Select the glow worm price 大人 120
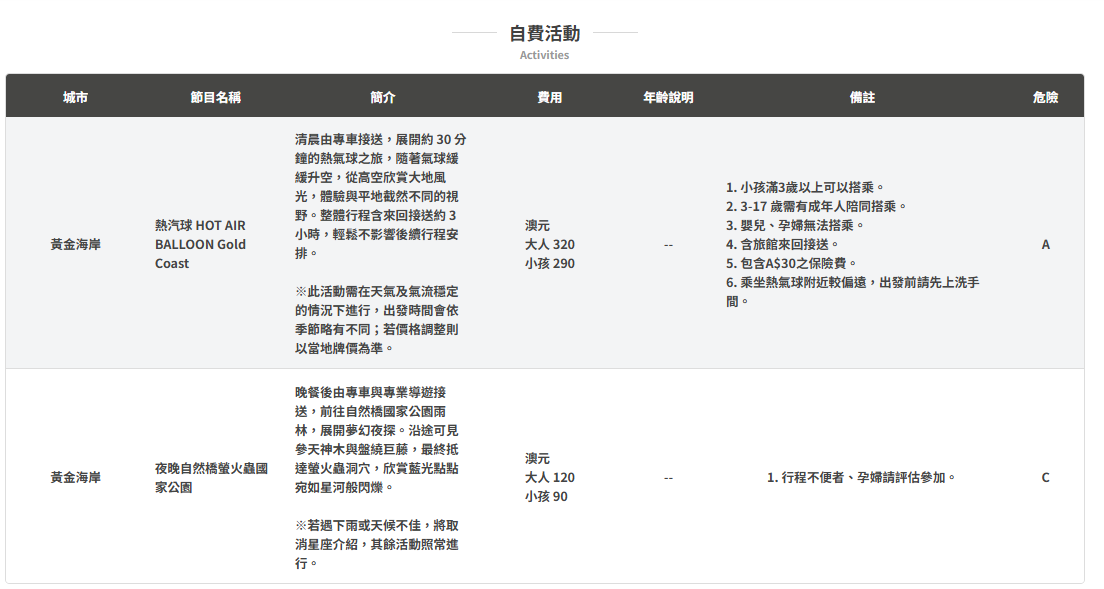The width and height of the screenshot is (1104, 589). click(x=550, y=477)
